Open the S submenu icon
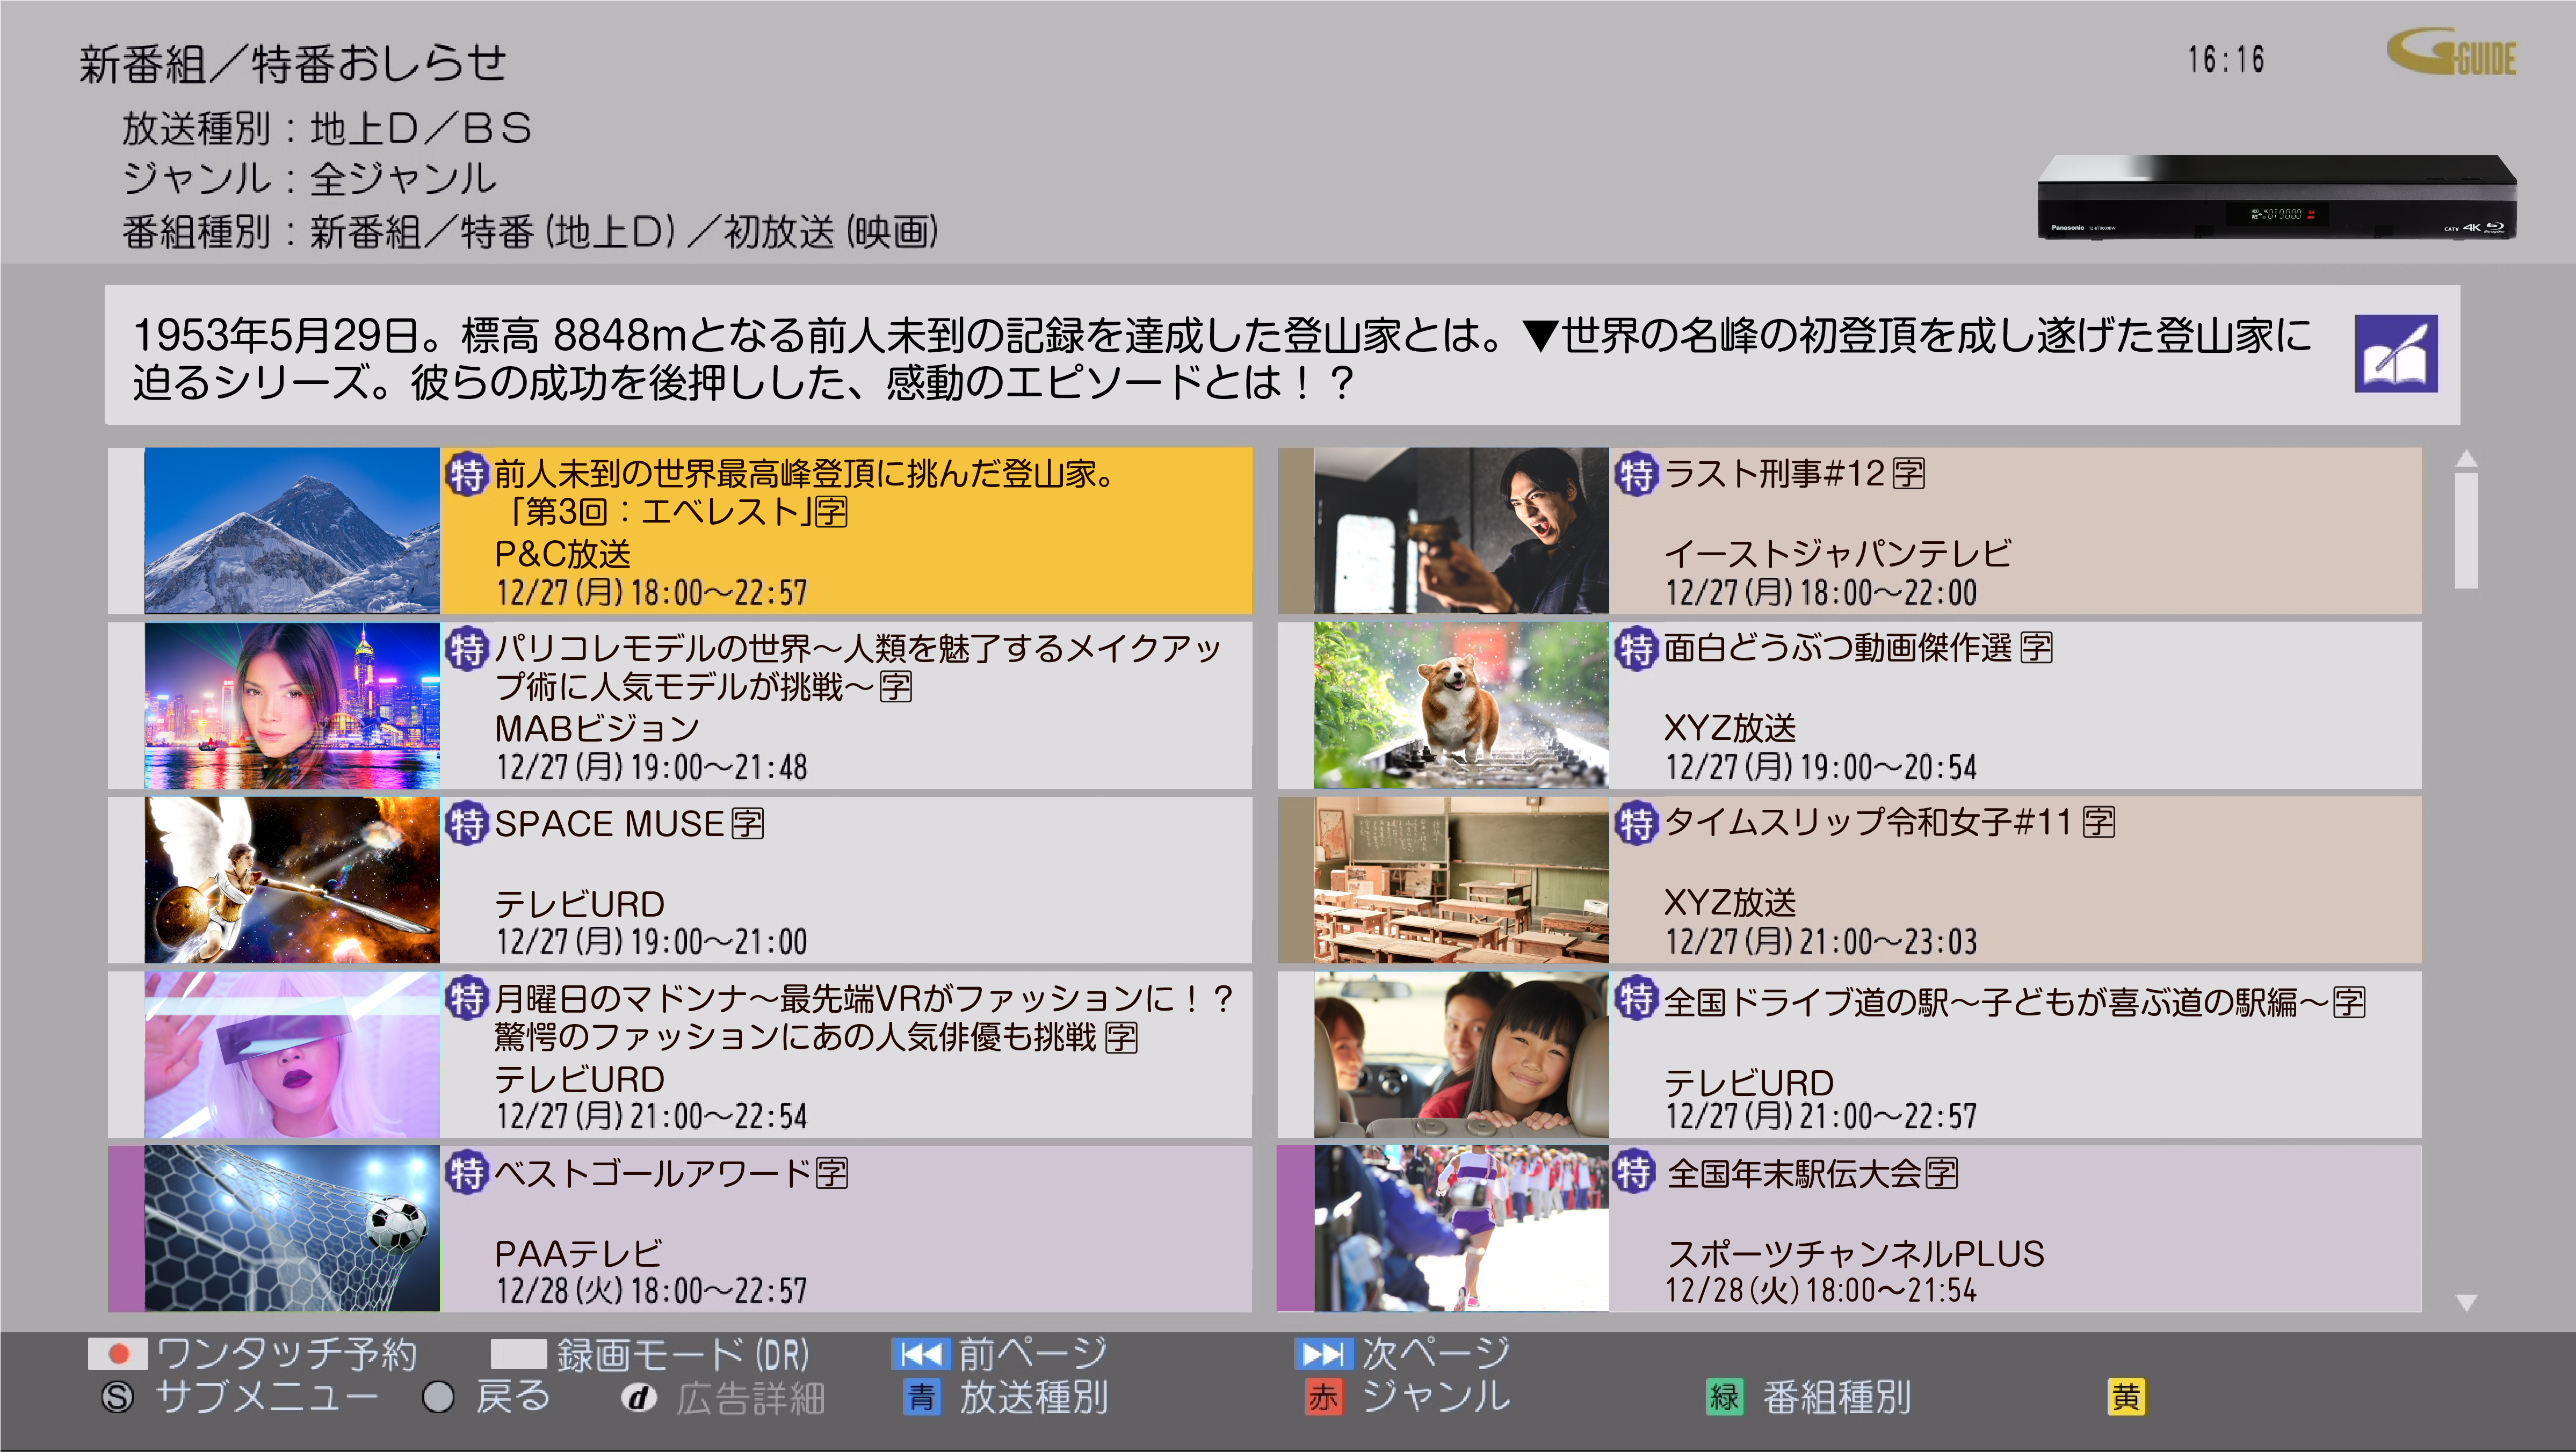The height and width of the screenshot is (1452, 2576). click(x=118, y=1397)
